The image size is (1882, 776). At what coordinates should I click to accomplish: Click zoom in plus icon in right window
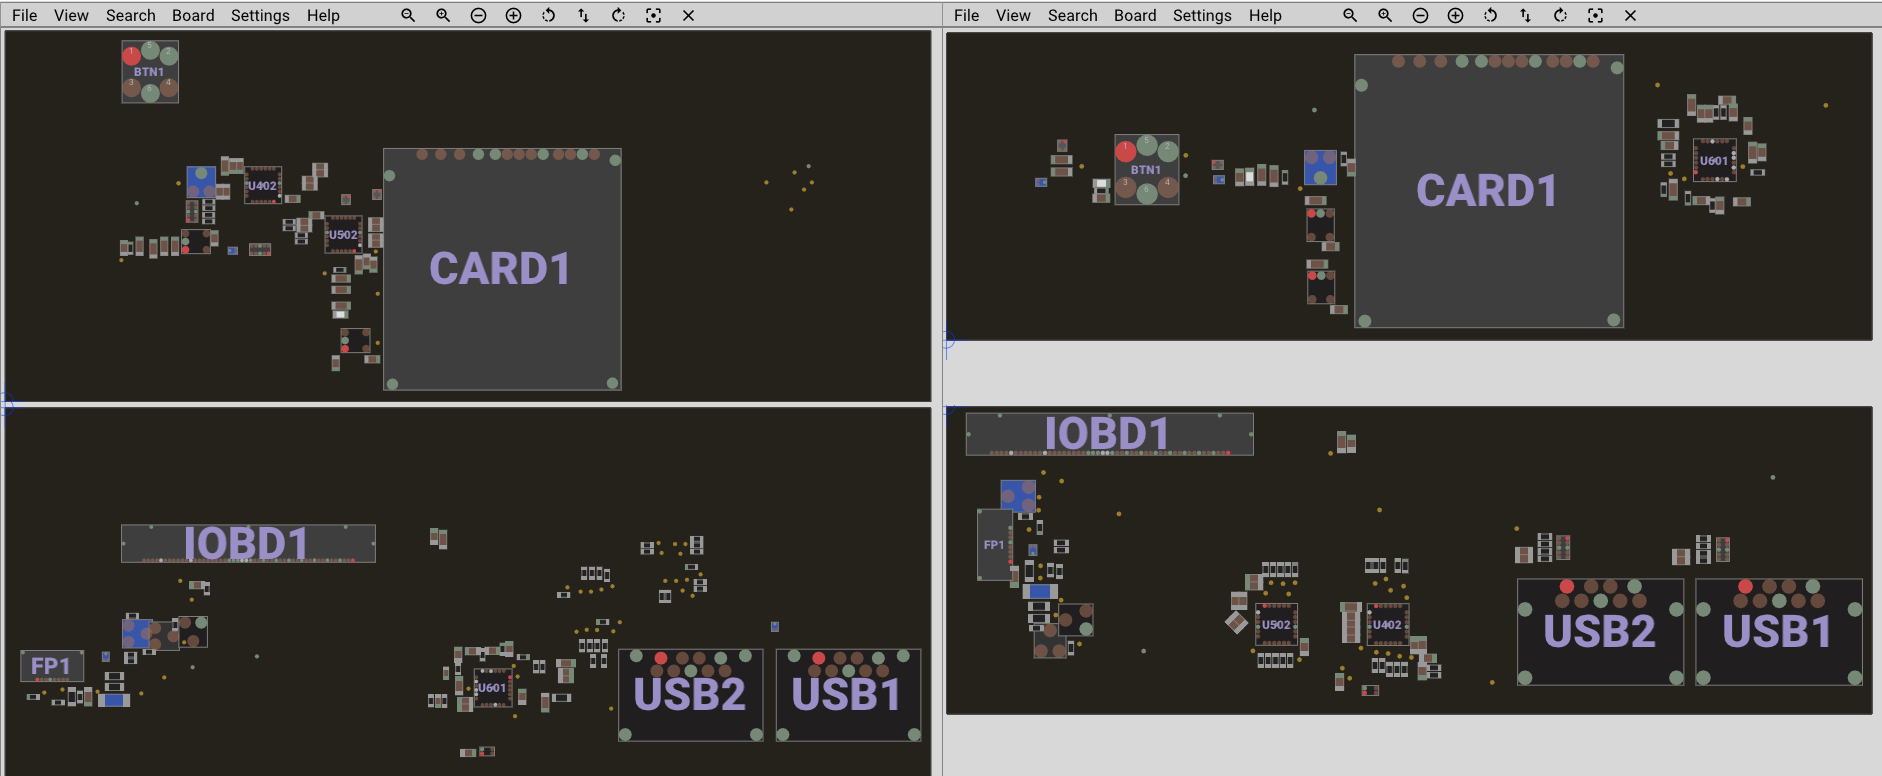(x=1455, y=16)
